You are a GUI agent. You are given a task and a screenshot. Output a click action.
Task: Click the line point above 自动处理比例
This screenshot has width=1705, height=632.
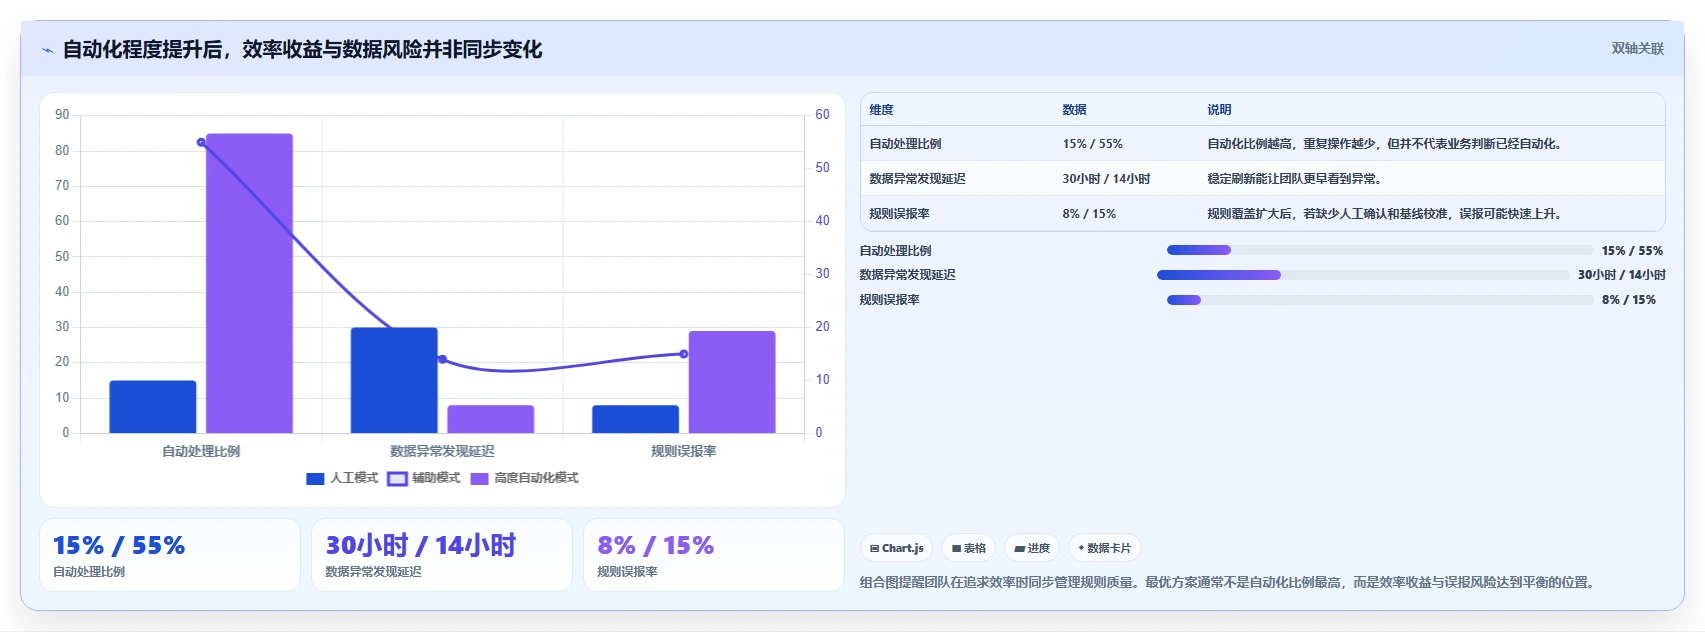201,142
